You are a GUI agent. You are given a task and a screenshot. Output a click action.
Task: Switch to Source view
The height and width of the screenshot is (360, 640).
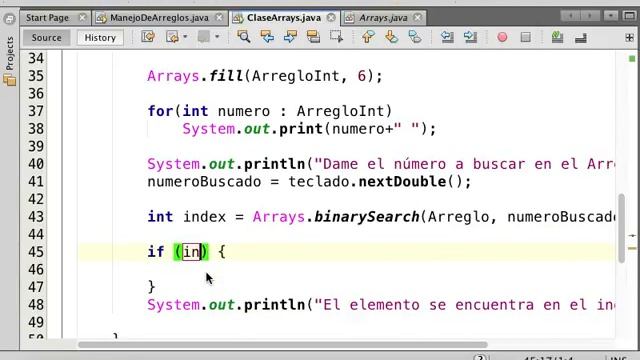46,38
